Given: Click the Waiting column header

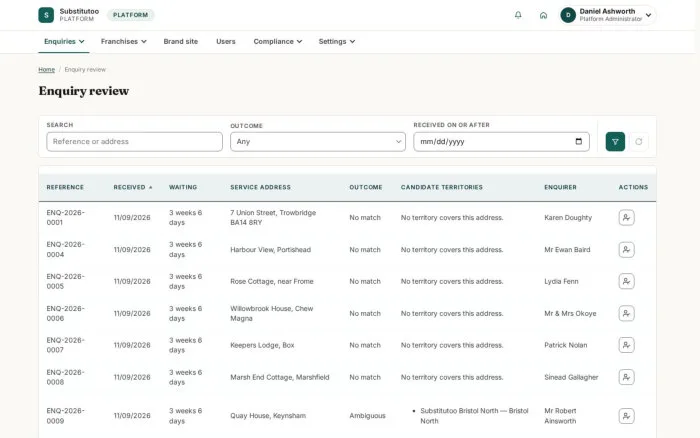Looking at the screenshot, I should coord(183,188).
